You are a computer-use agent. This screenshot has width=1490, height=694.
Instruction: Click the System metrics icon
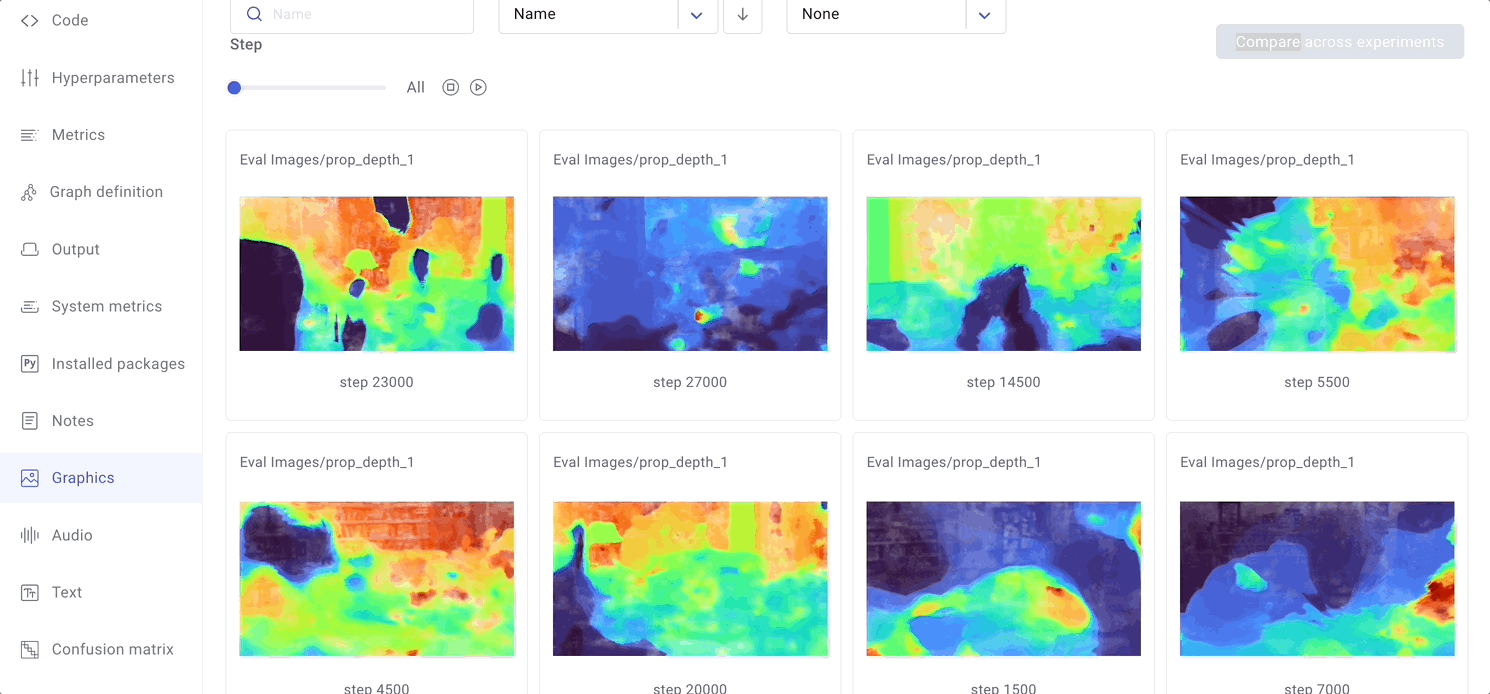coord(30,307)
